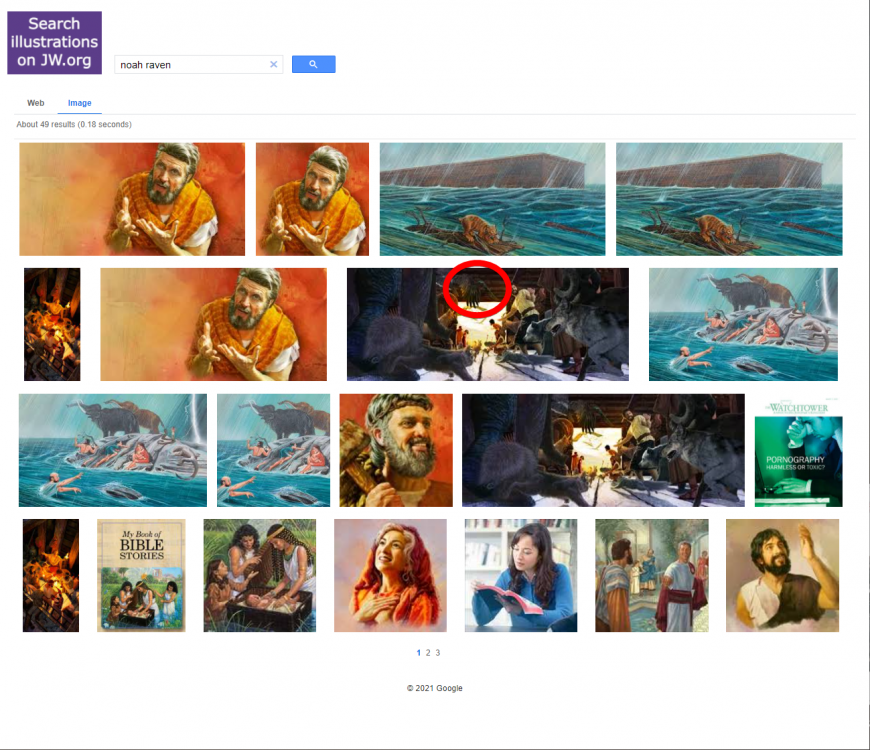Screen dimensions: 870x750
Task: Open the image of the joyful red-haired woman
Action: pos(390,575)
